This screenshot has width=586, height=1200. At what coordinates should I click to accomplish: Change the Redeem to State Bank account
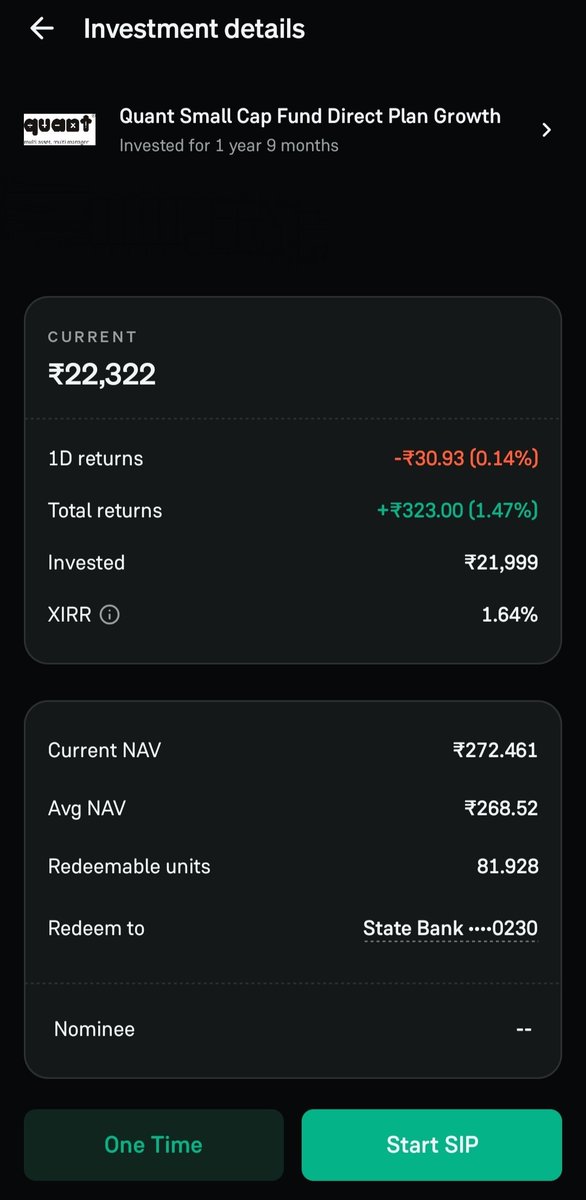(x=450, y=928)
